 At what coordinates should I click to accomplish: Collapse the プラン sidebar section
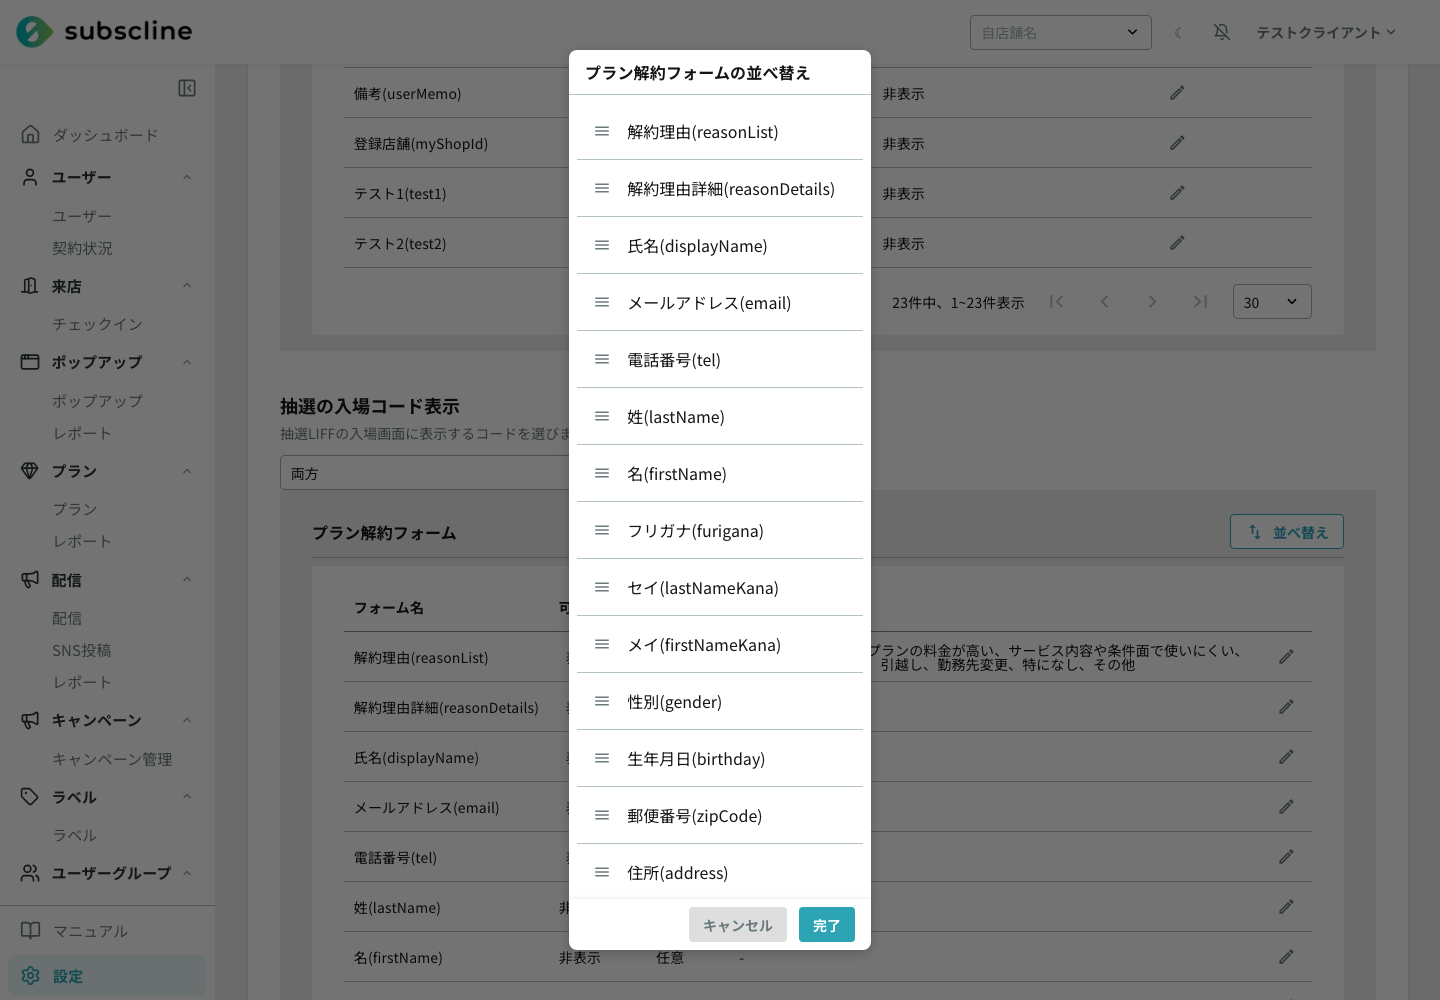coord(187,471)
